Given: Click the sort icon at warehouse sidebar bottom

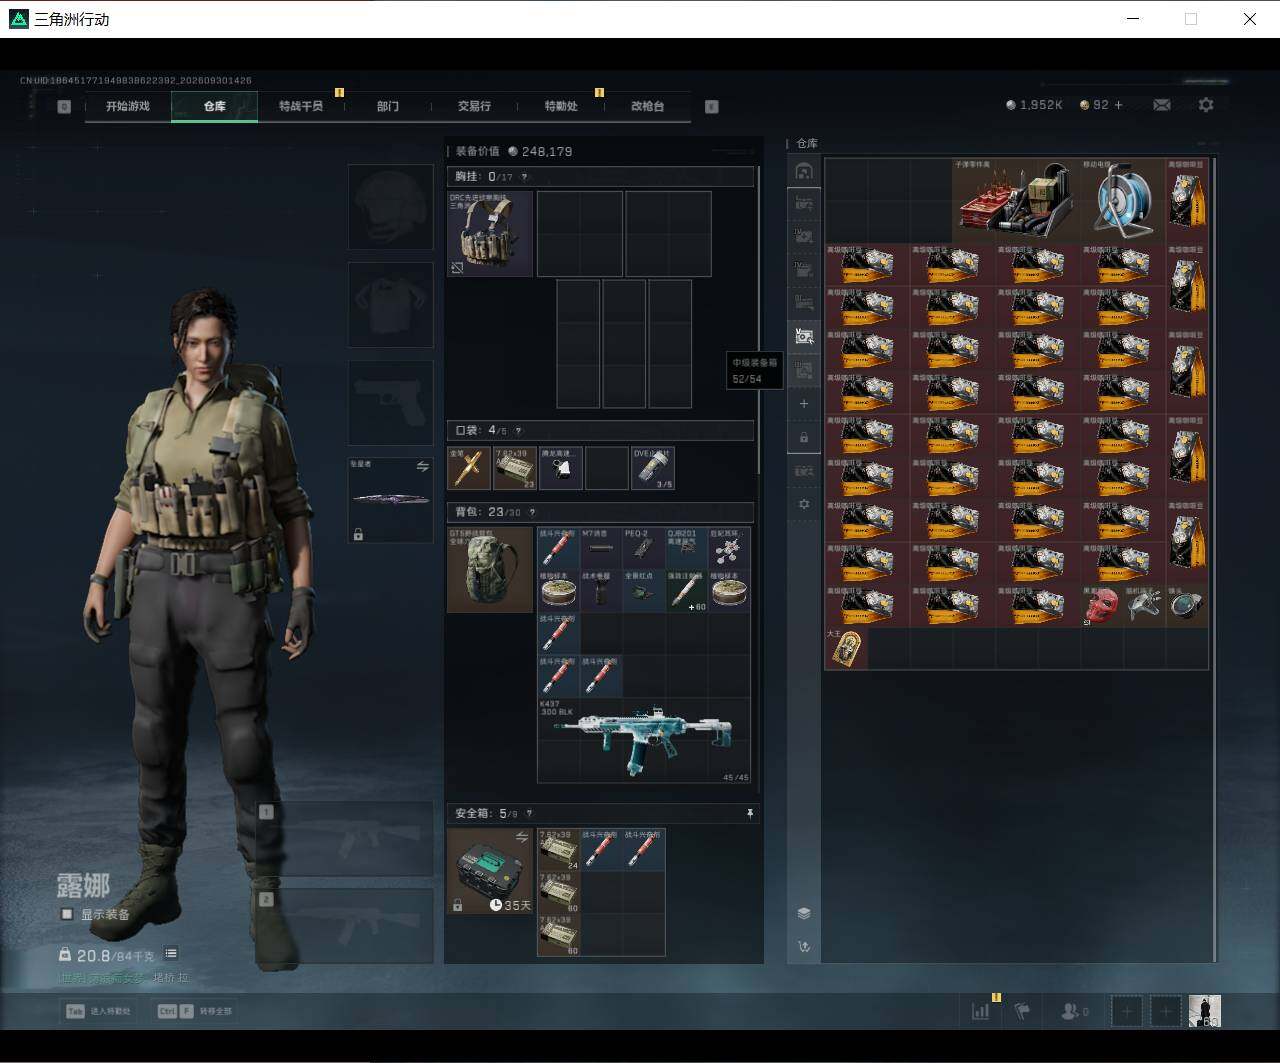Looking at the screenshot, I should tap(804, 946).
